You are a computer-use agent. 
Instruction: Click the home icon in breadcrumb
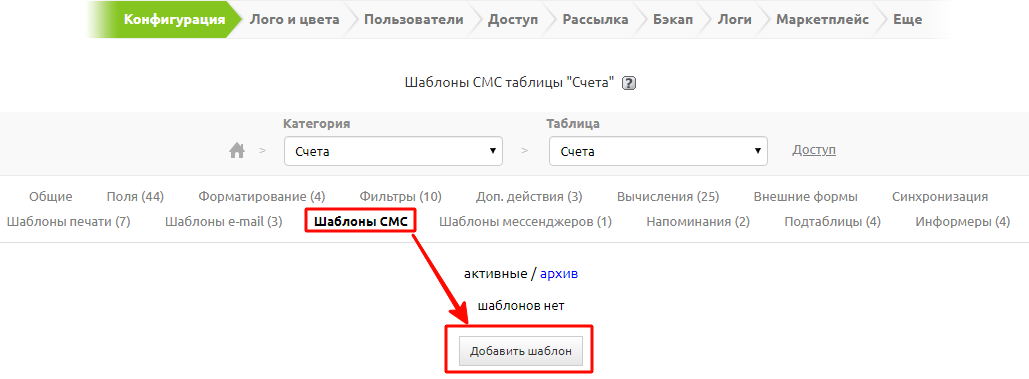236,151
